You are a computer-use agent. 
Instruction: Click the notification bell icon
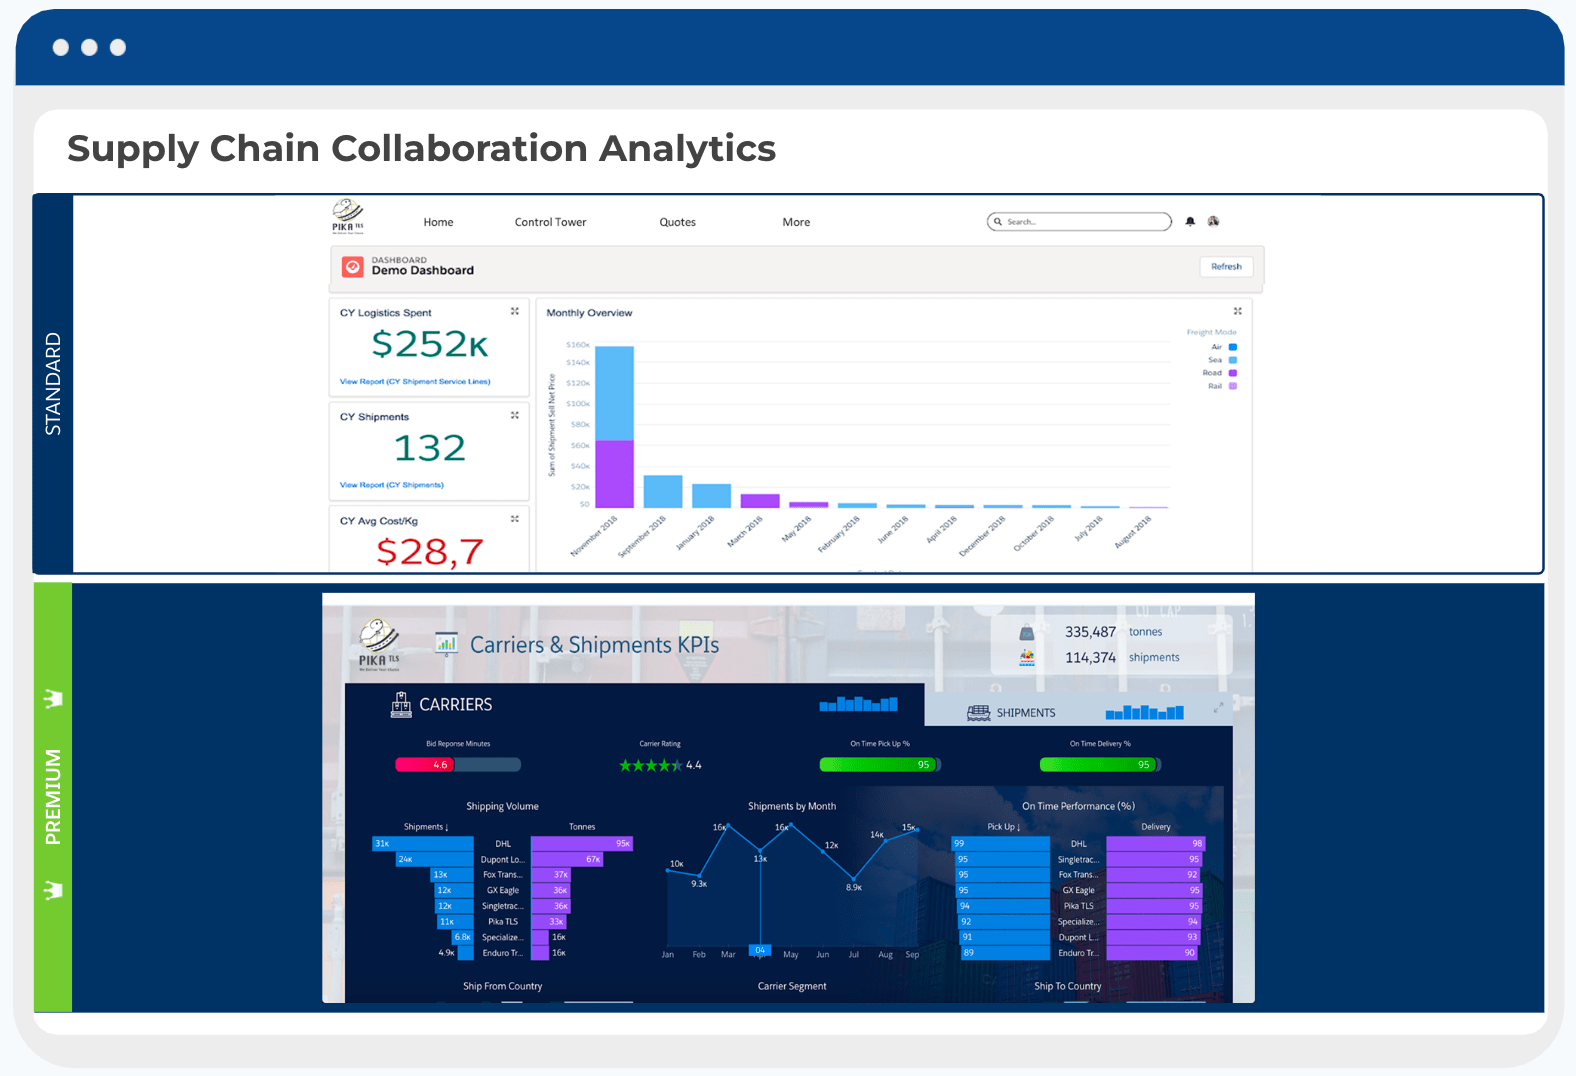(x=1190, y=222)
